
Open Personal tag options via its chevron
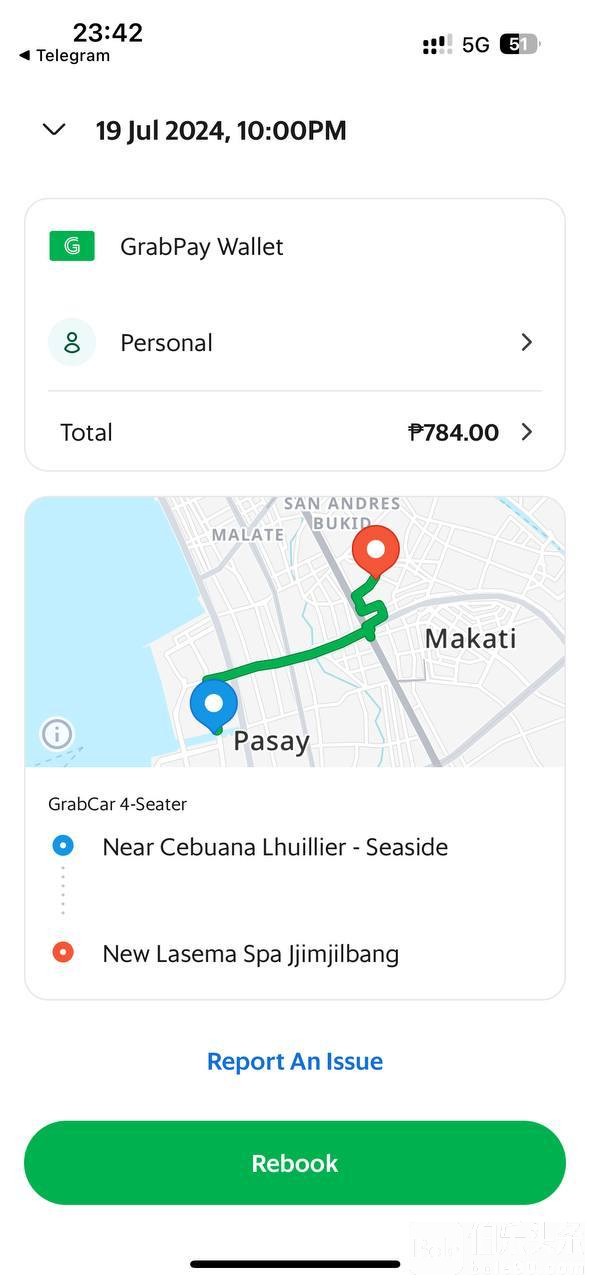click(527, 342)
